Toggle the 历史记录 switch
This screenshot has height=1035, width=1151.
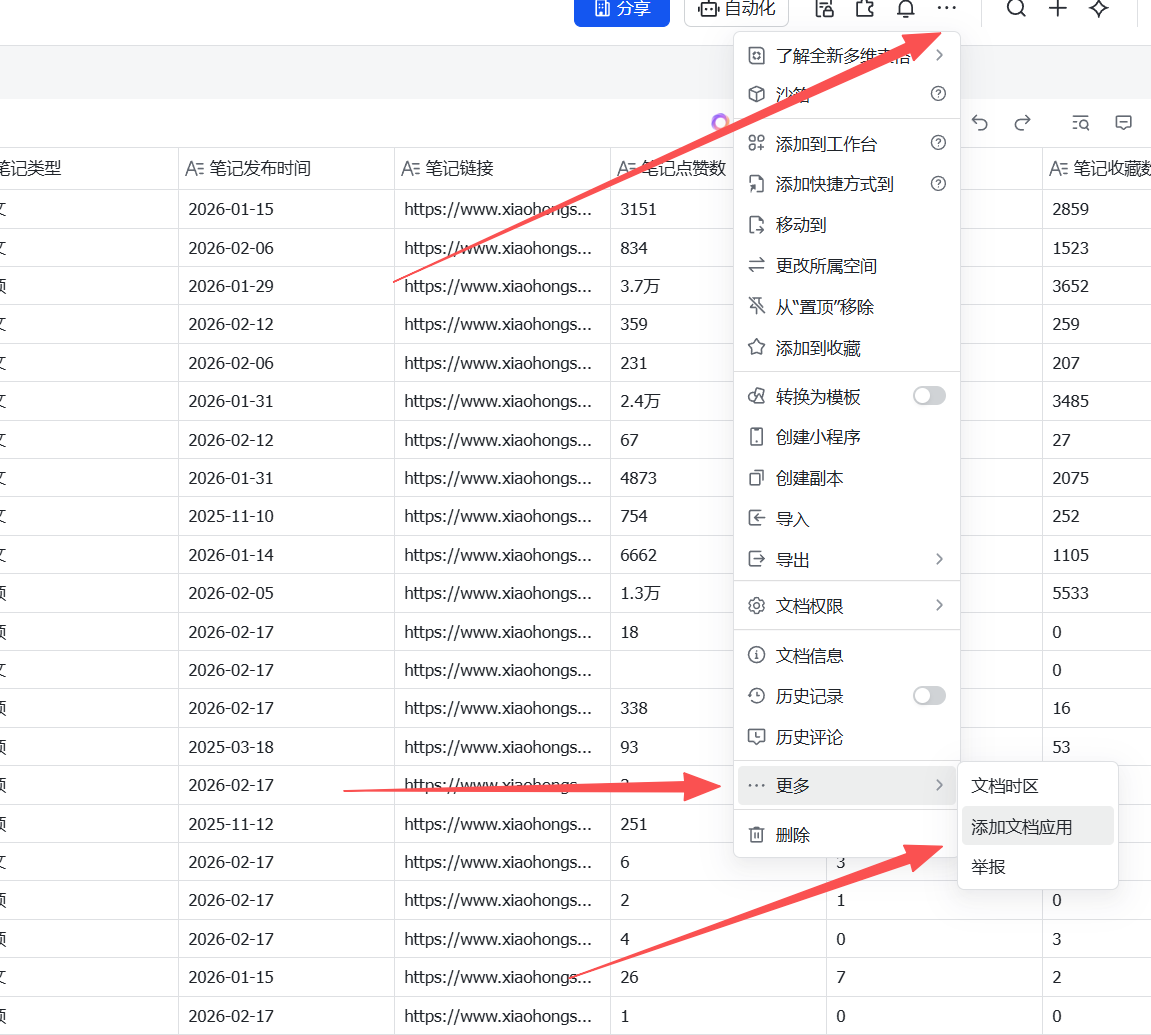coord(929,695)
